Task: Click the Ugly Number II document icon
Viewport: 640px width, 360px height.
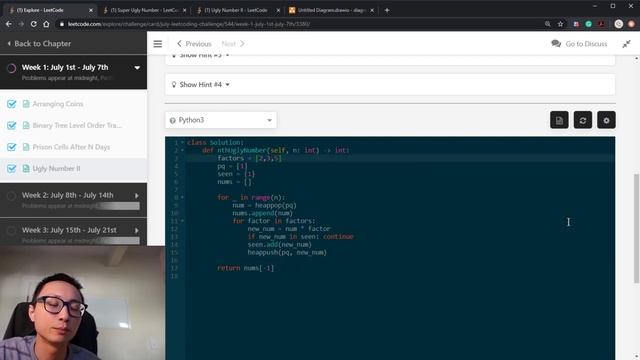Action: 26,169
